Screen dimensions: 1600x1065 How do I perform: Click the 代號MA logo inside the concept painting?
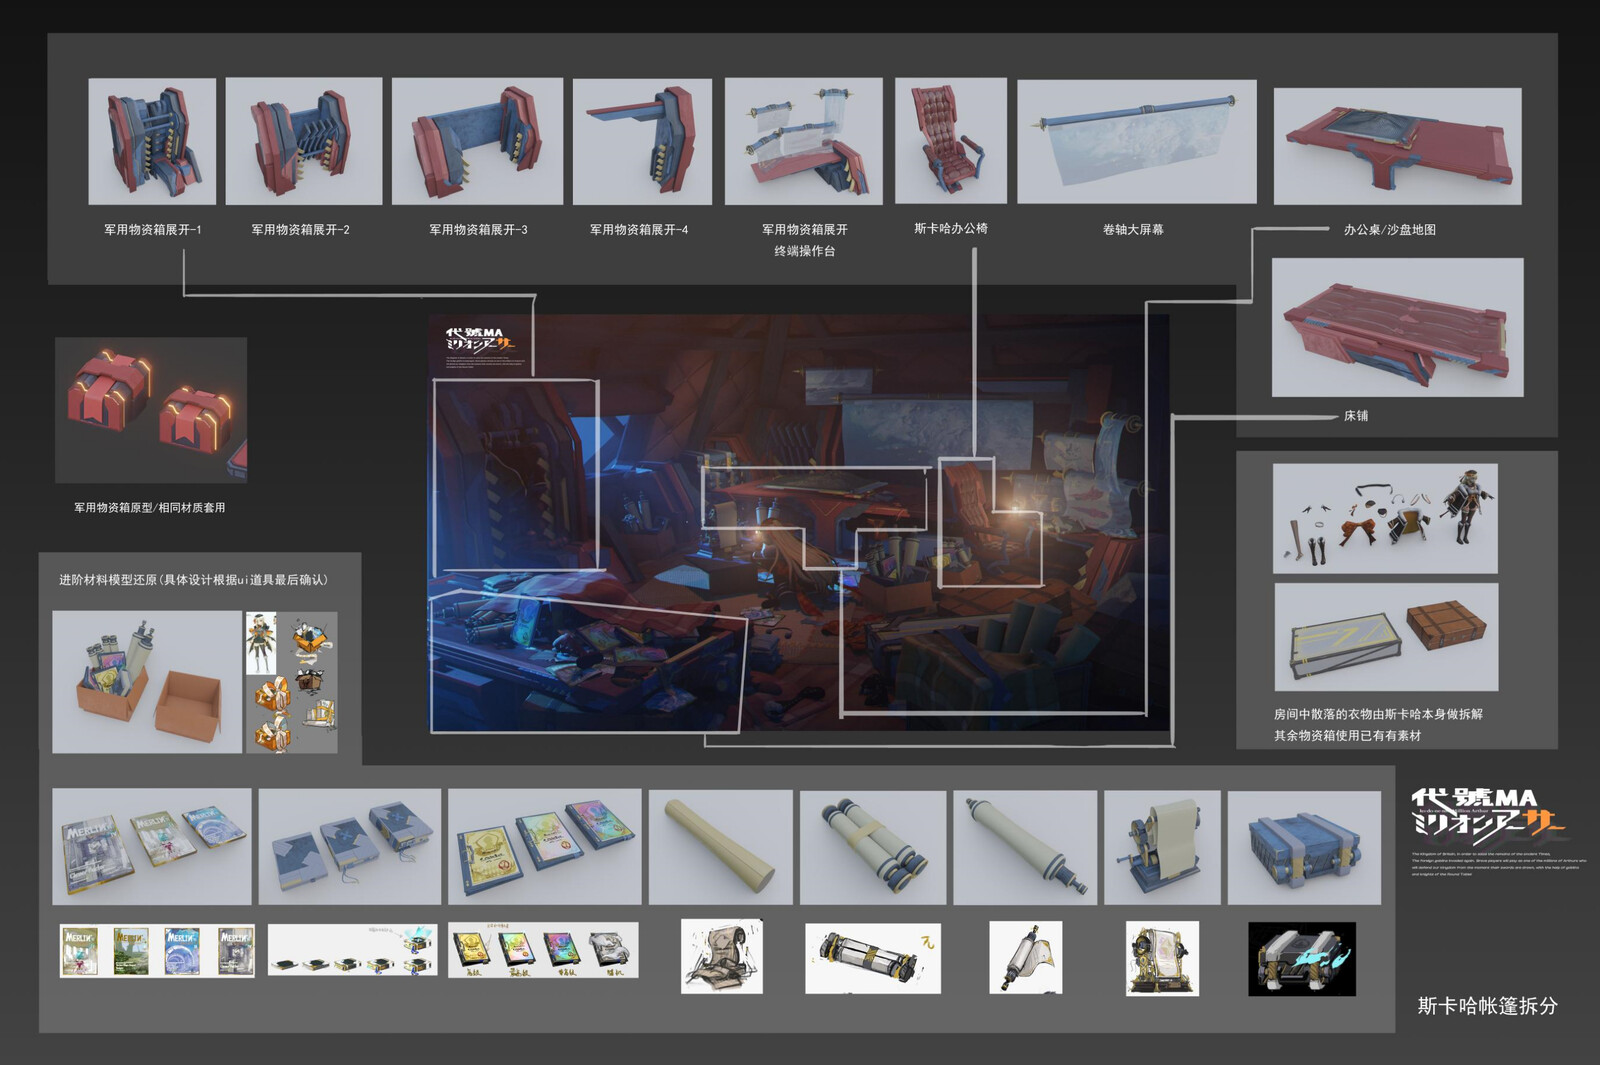[x=481, y=339]
